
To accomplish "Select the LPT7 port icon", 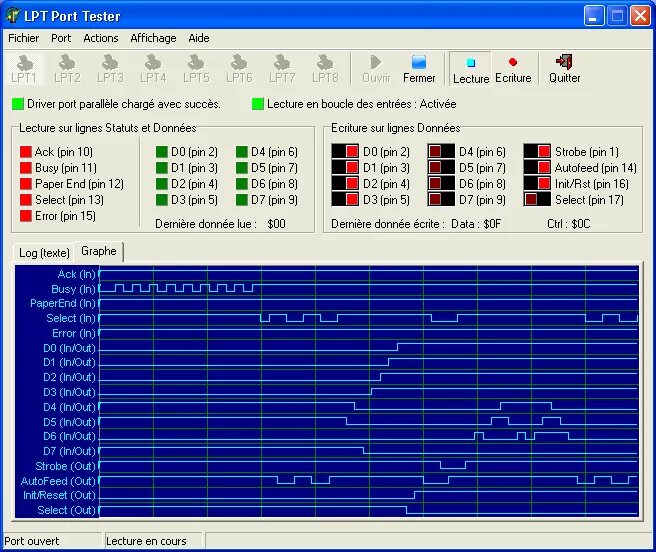I will 282,69.
